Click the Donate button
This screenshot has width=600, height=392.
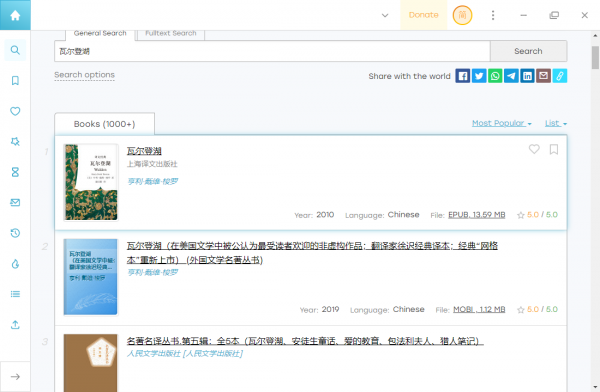[424, 15]
